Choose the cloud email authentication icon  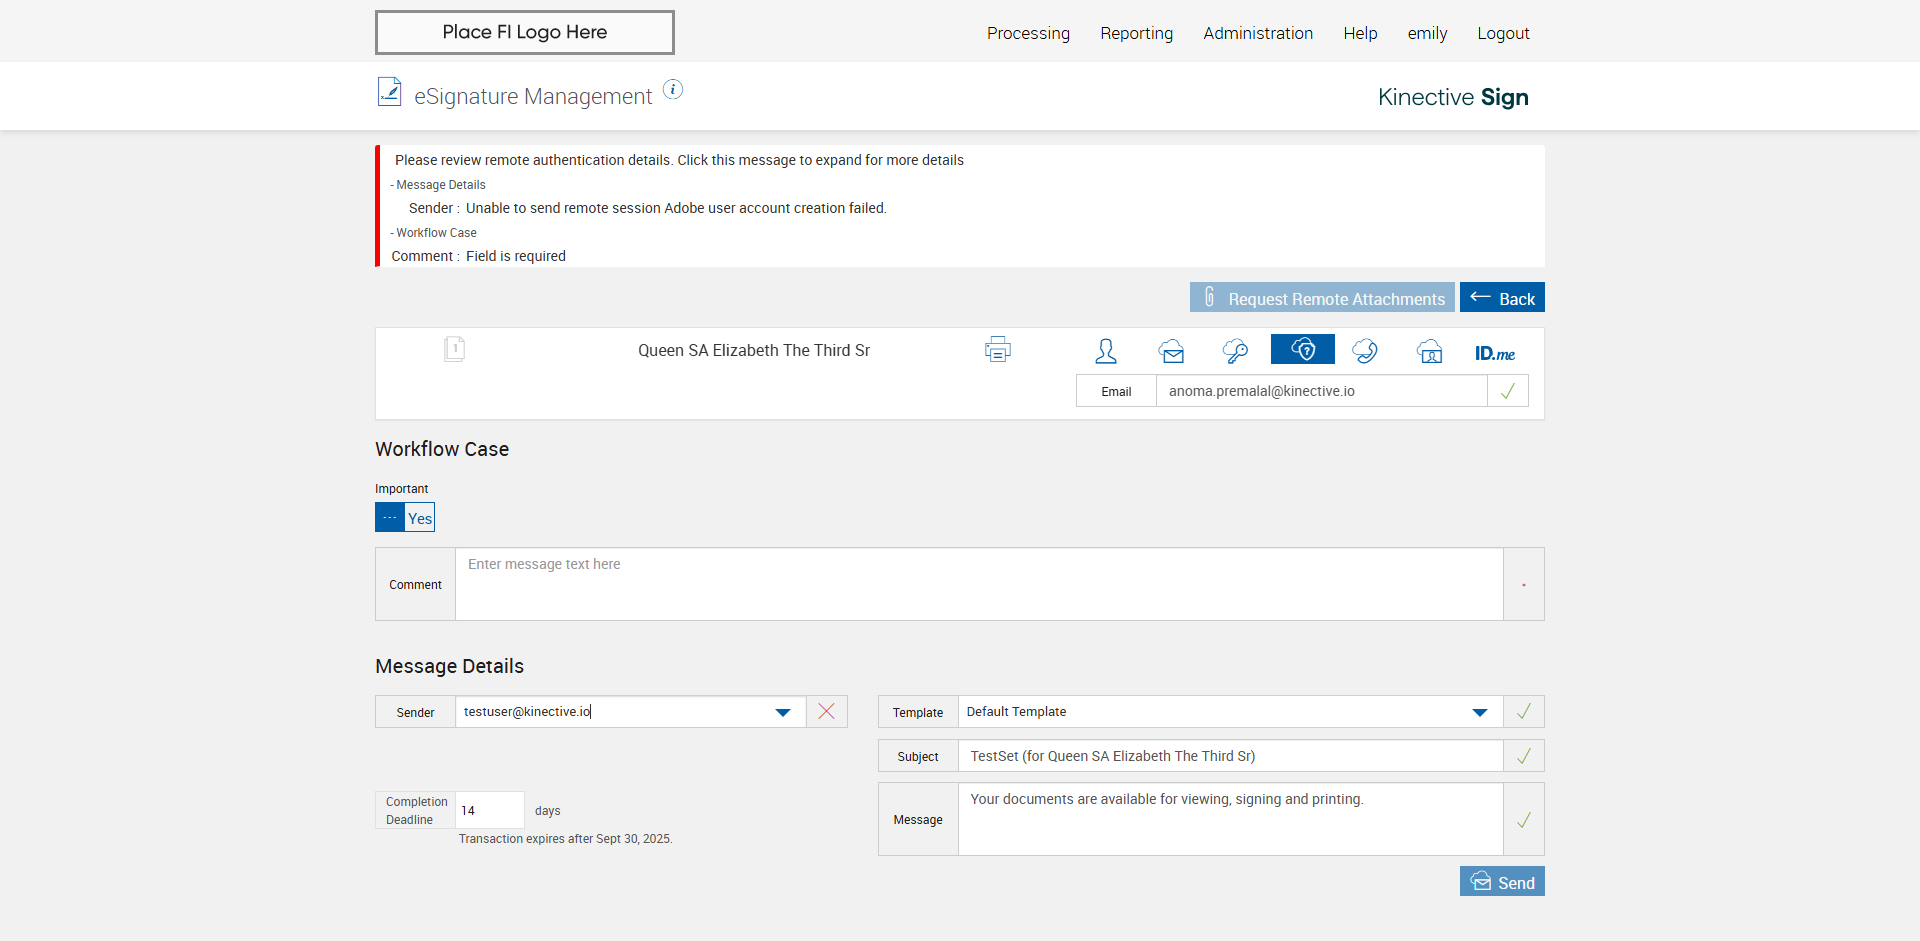click(x=1171, y=351)
